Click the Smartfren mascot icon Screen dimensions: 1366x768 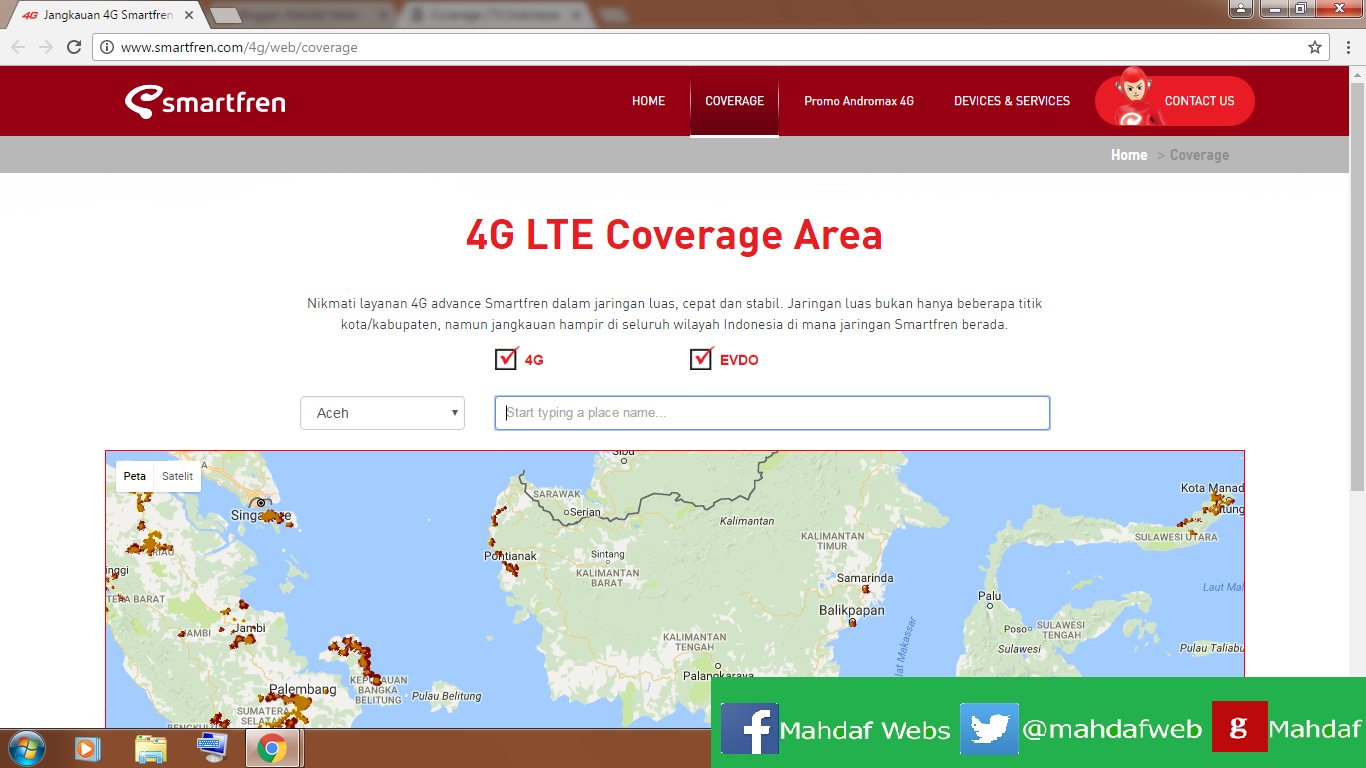point(1135,98)
